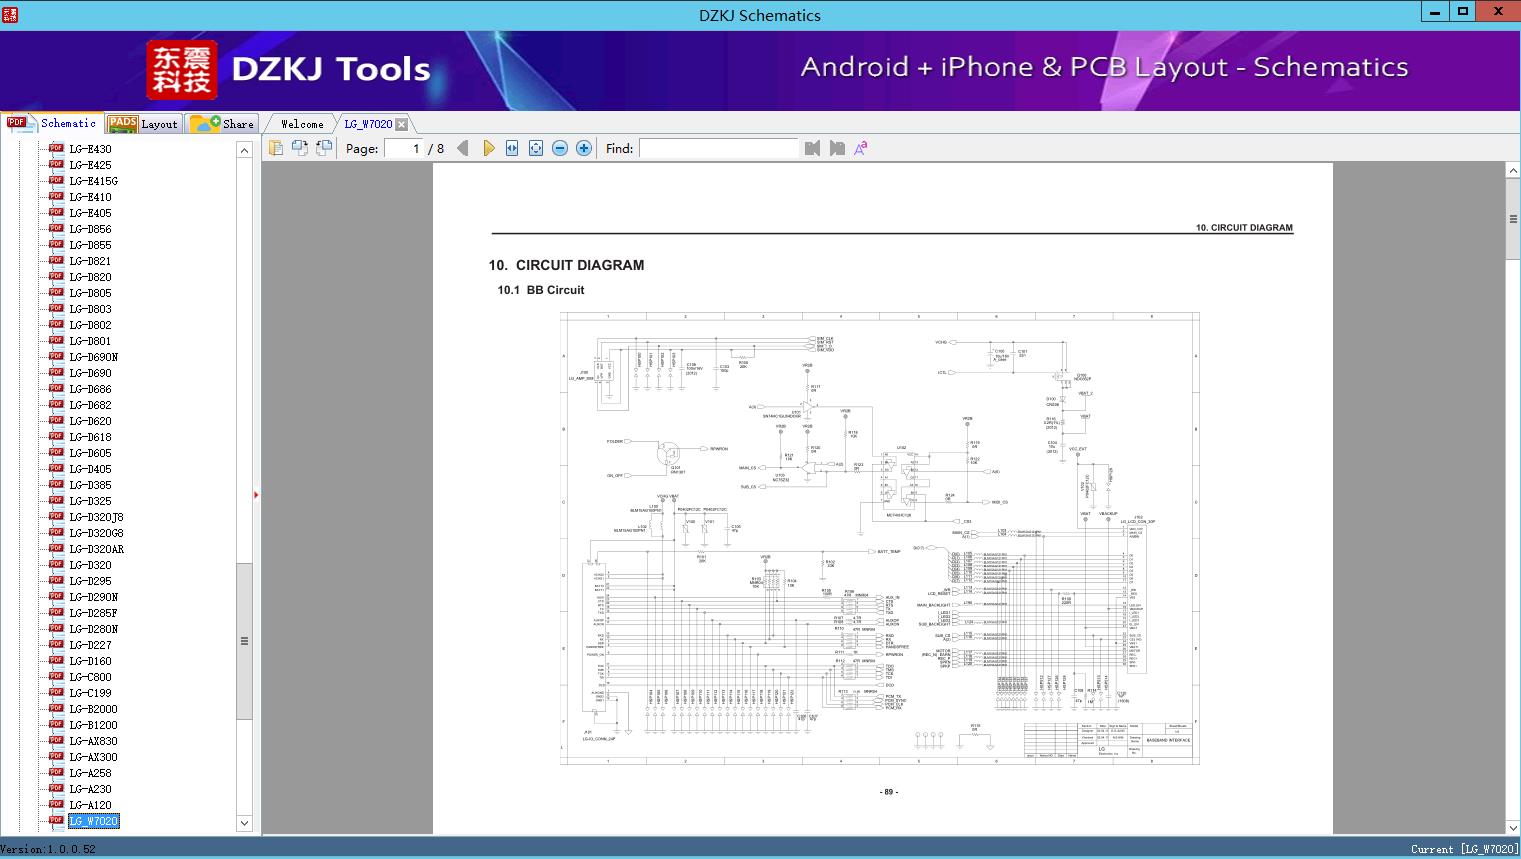Click the fit width icon
This screenshot has width=1521, height=859.
tap(512, 148)
